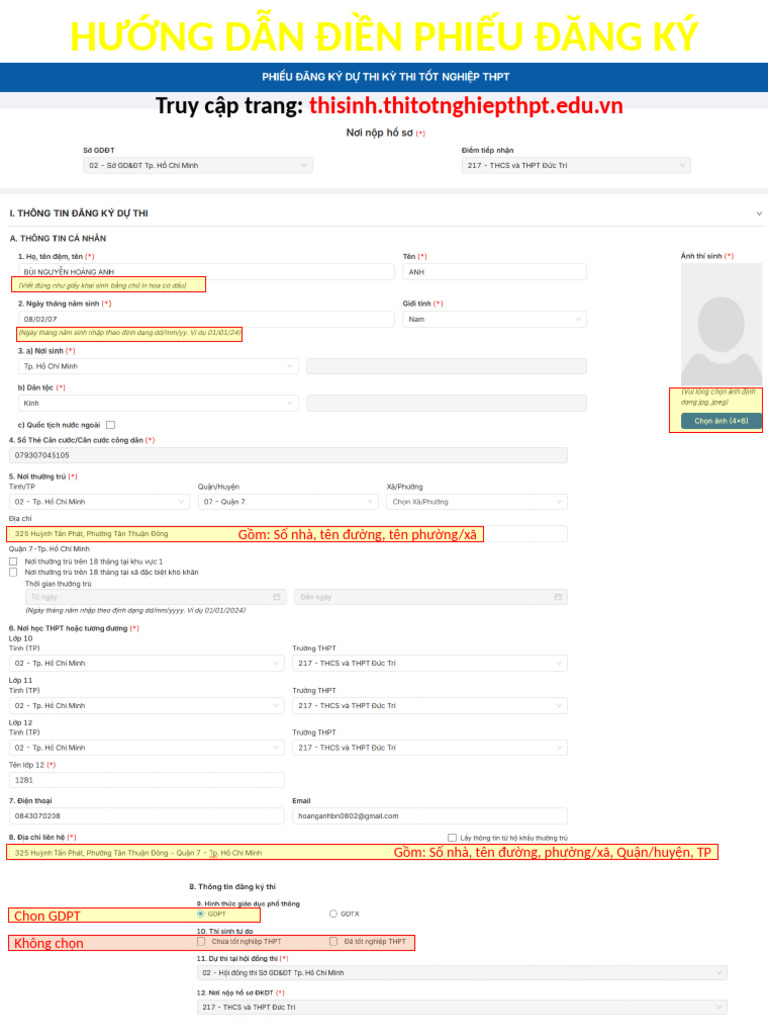Click the candidate photo placeholder

(721, 324)
